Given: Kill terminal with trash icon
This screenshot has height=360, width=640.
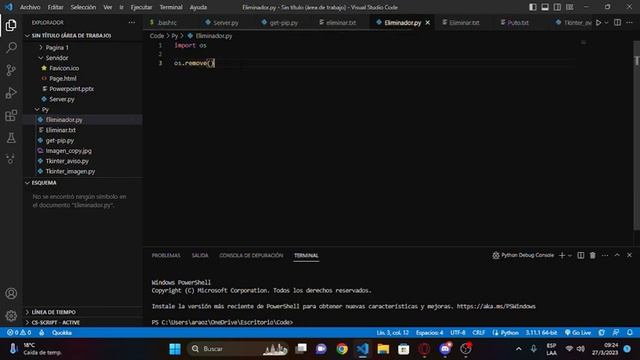Looking at the screenshot, I should pos(593,256).
